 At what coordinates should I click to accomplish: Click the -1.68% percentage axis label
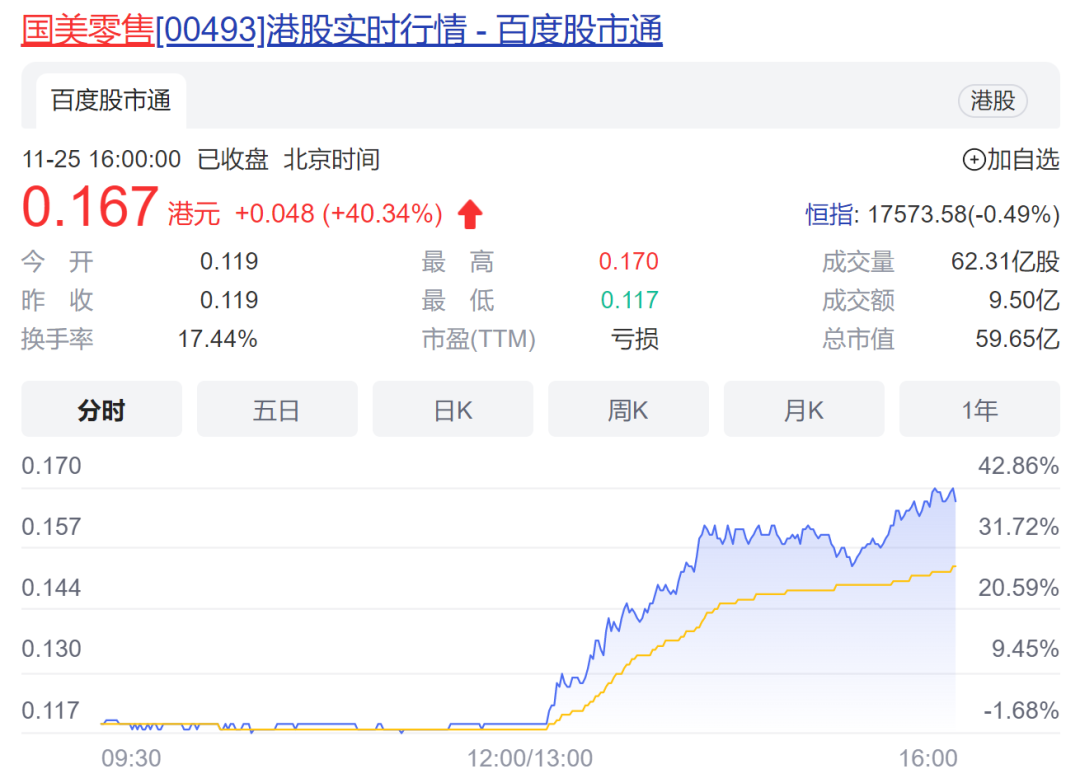click(x=1021, y=711)
